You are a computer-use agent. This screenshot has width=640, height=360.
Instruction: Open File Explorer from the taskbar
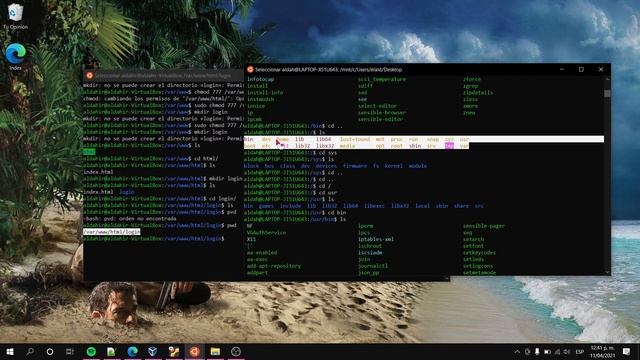[x=215, y=351]
